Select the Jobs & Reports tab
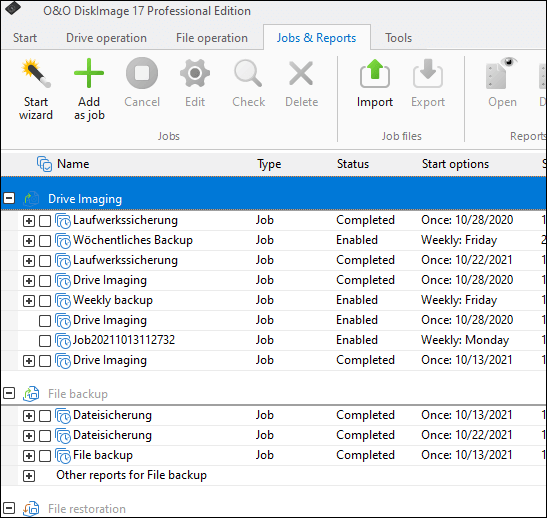Image resolution: width=547 pixels, height=518 pixels. (316, 38)
